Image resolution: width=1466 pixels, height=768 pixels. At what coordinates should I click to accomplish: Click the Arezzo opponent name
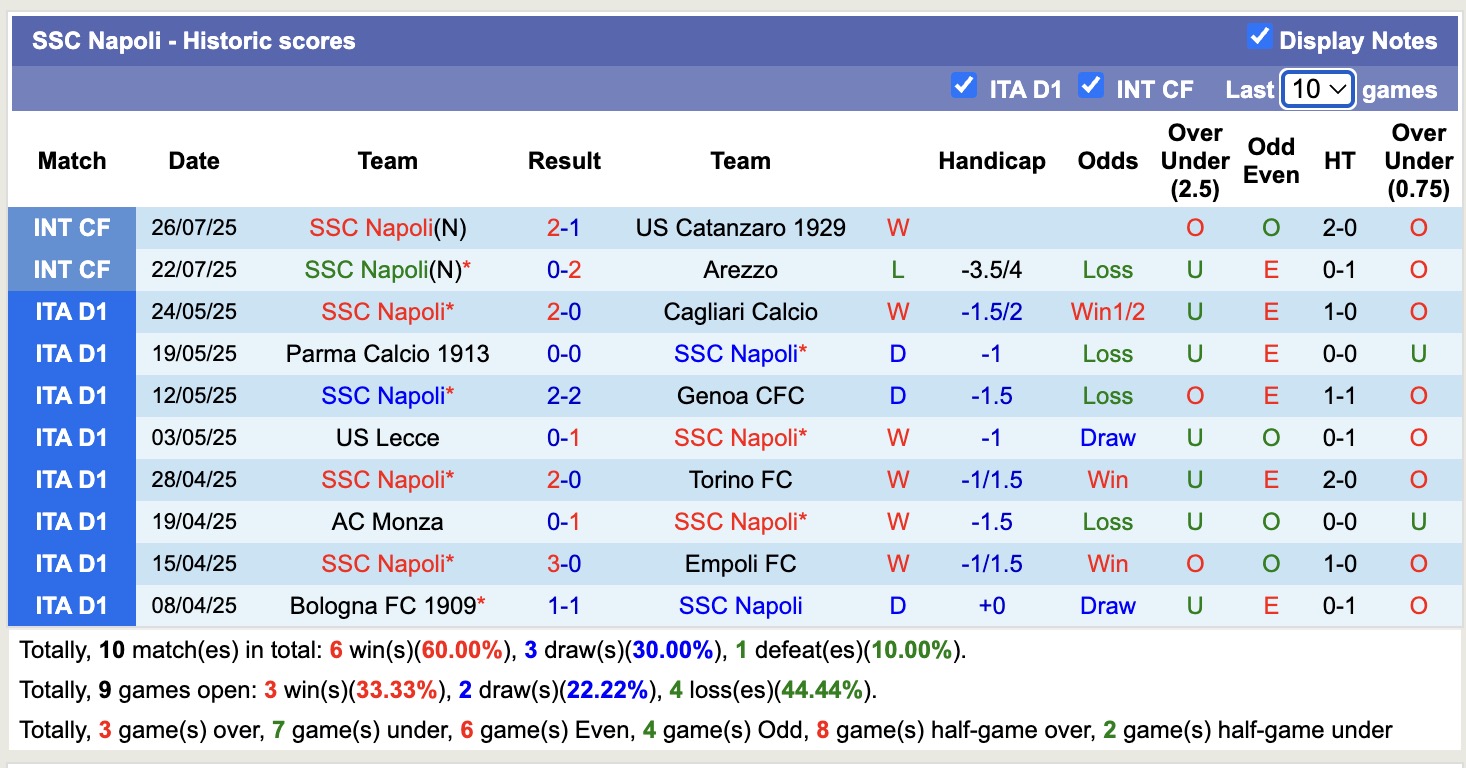tap(740, 269)
